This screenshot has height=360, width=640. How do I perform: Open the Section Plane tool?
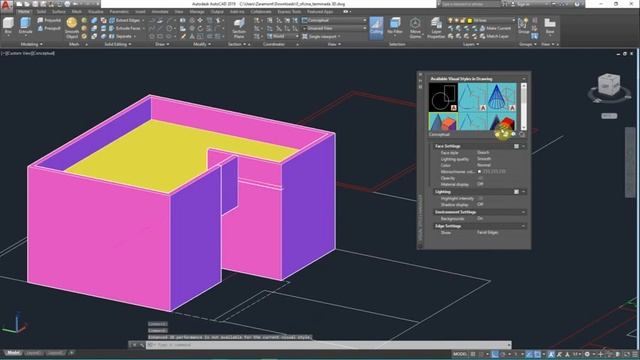[239, 28]
